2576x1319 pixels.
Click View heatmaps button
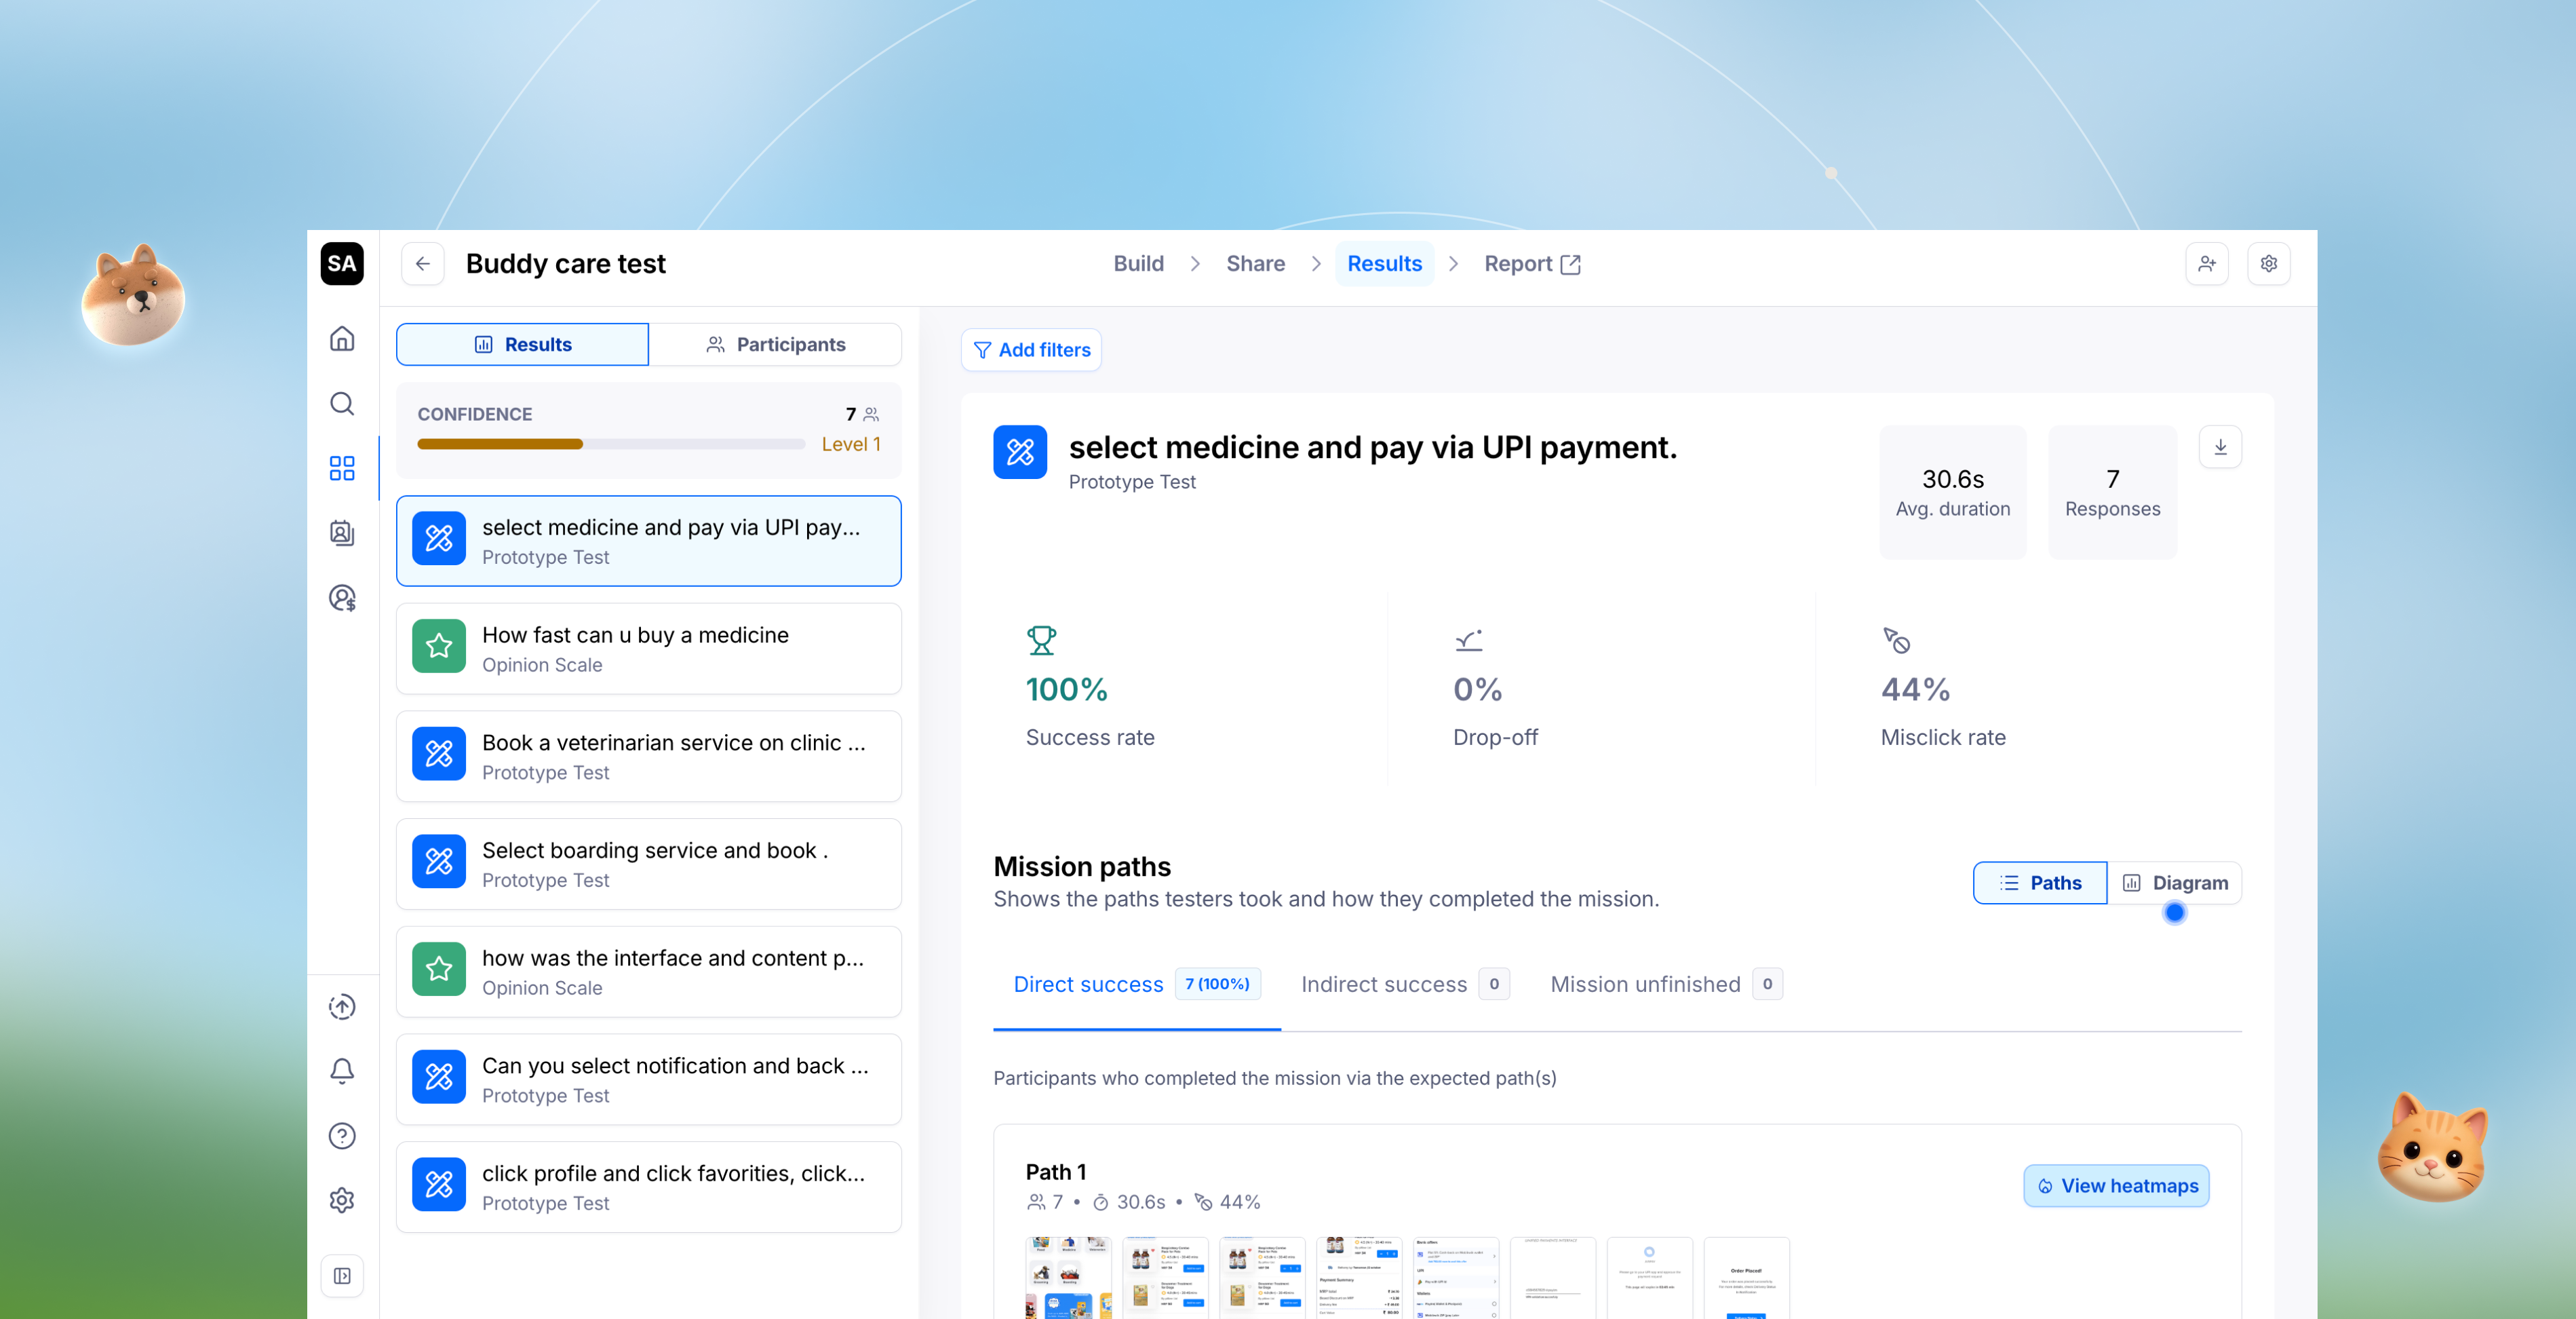[2116, 1186]
